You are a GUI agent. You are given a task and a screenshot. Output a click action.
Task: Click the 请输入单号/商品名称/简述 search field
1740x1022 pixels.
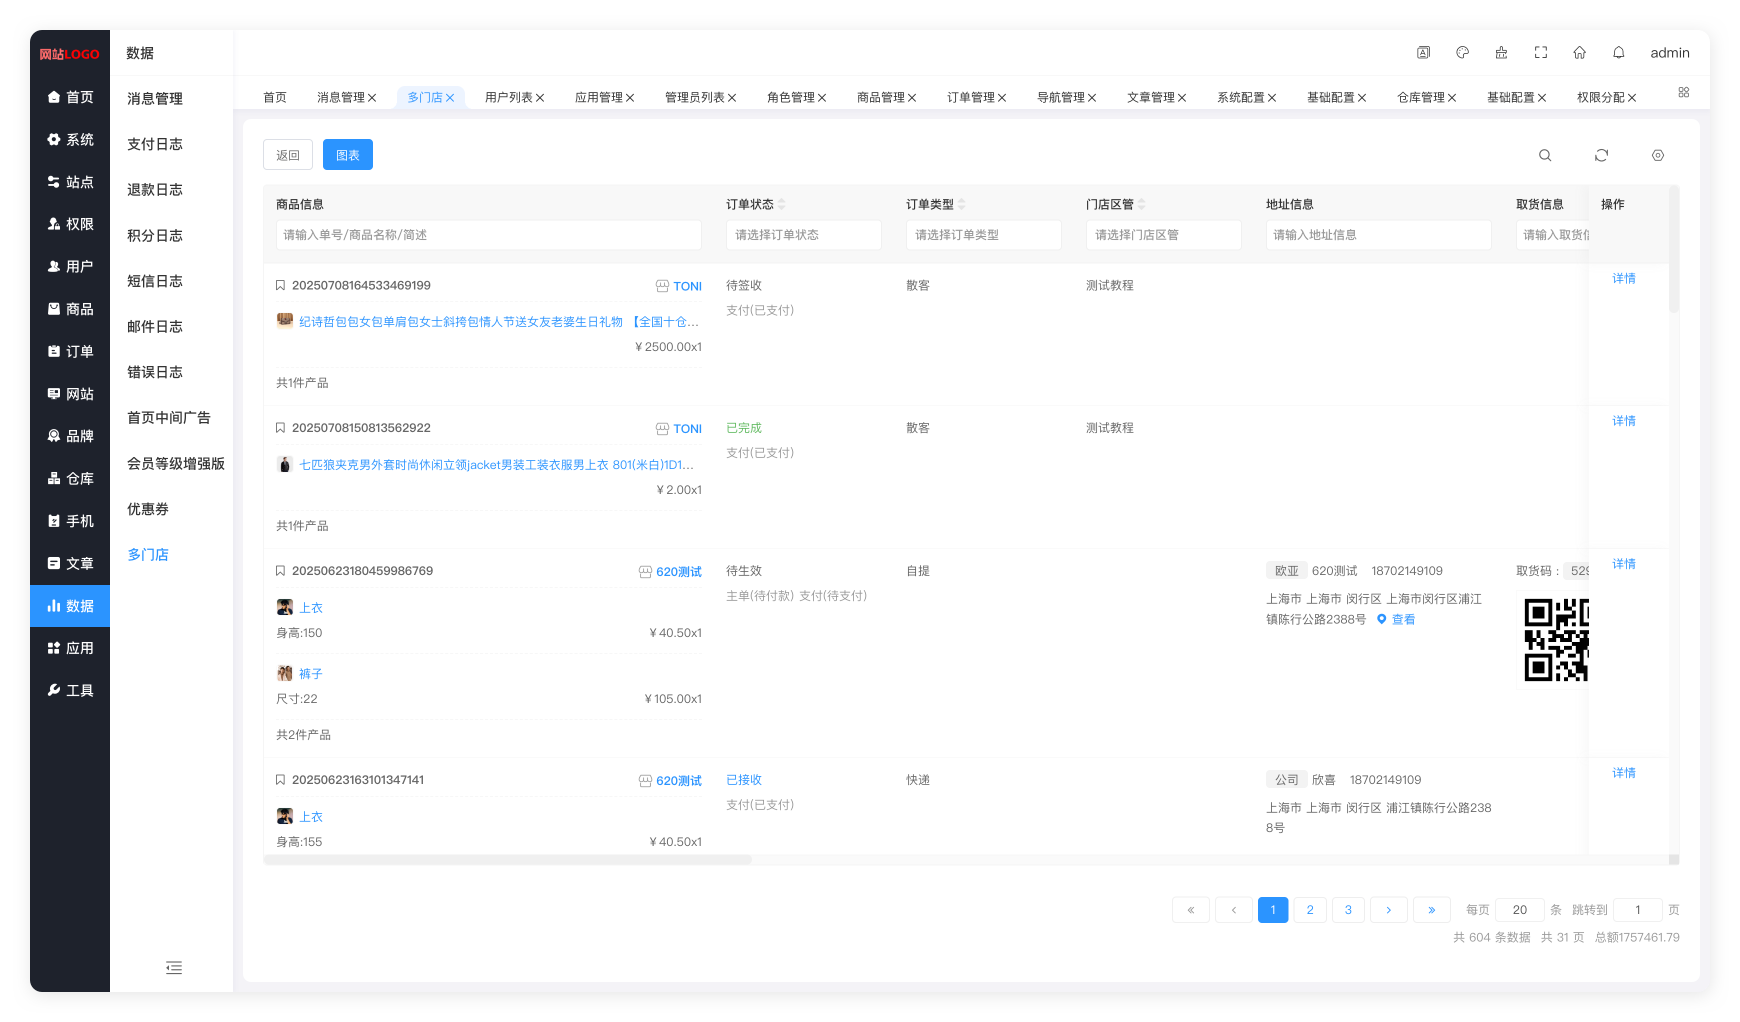pos(488,235)
